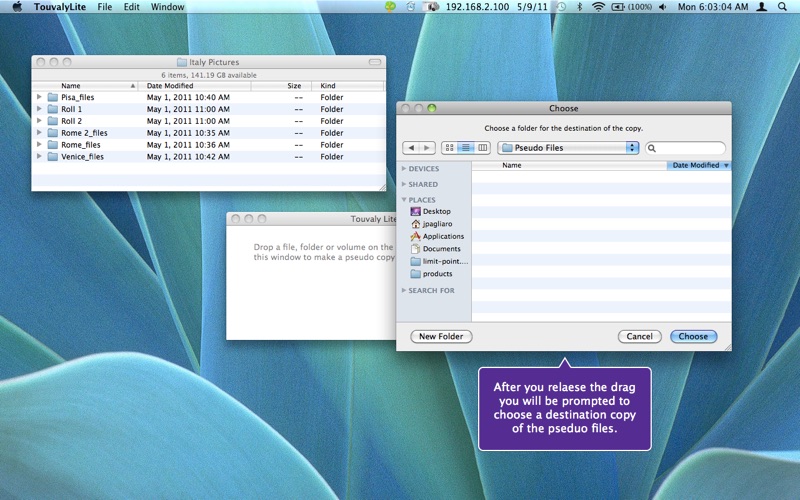Viewport: 800px width, 500px height.
Task: Select the Rome_files folder icon
Action: 53,144
